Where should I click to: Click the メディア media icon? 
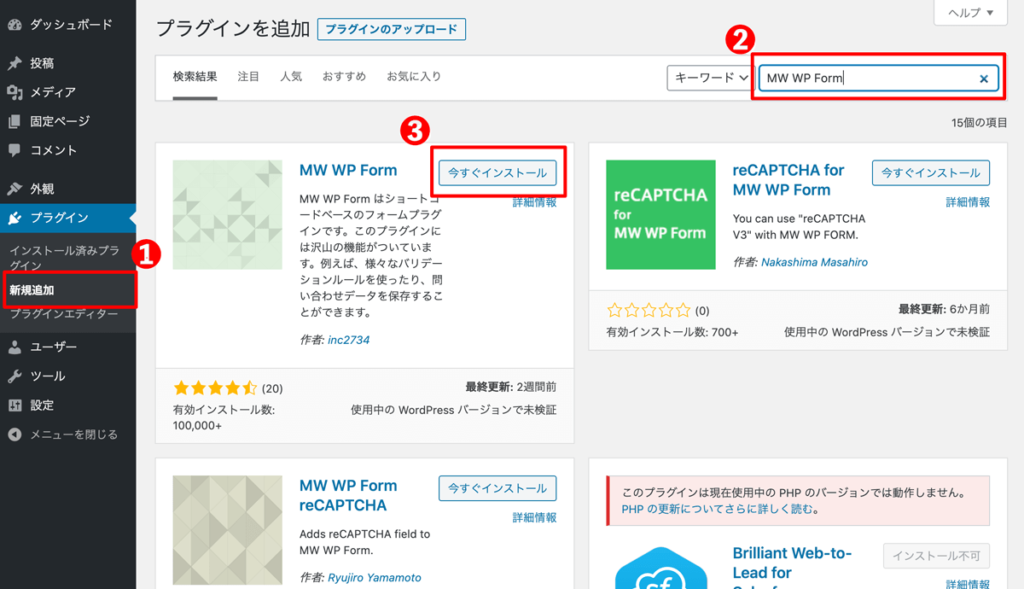(x=14, y=92)
